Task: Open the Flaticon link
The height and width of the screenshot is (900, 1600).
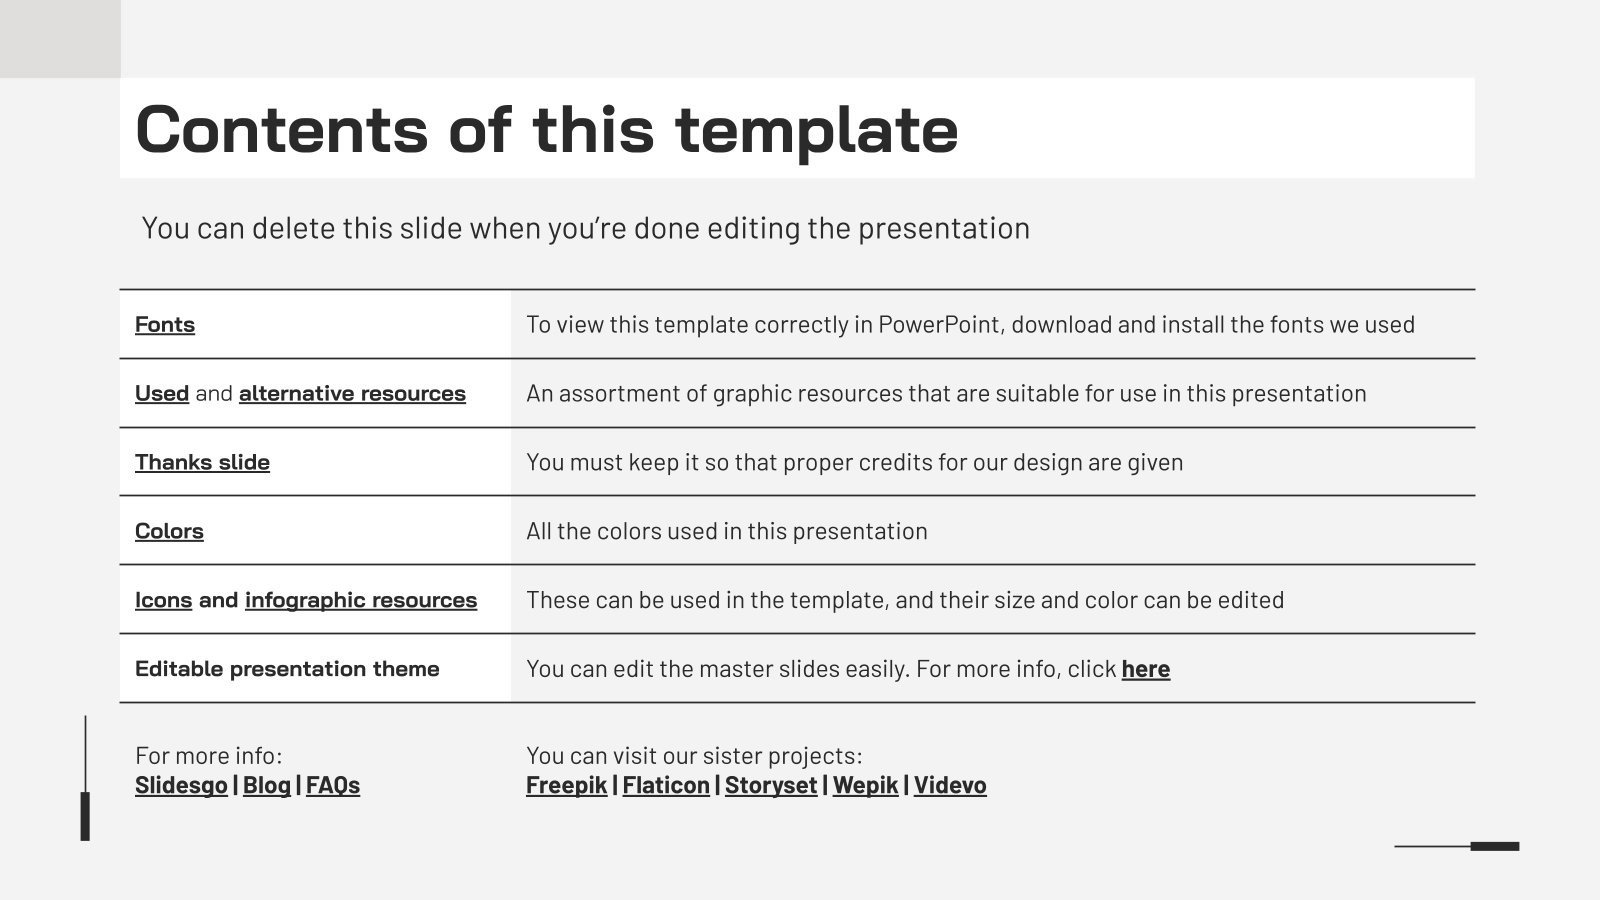Action: click(666, 786)
